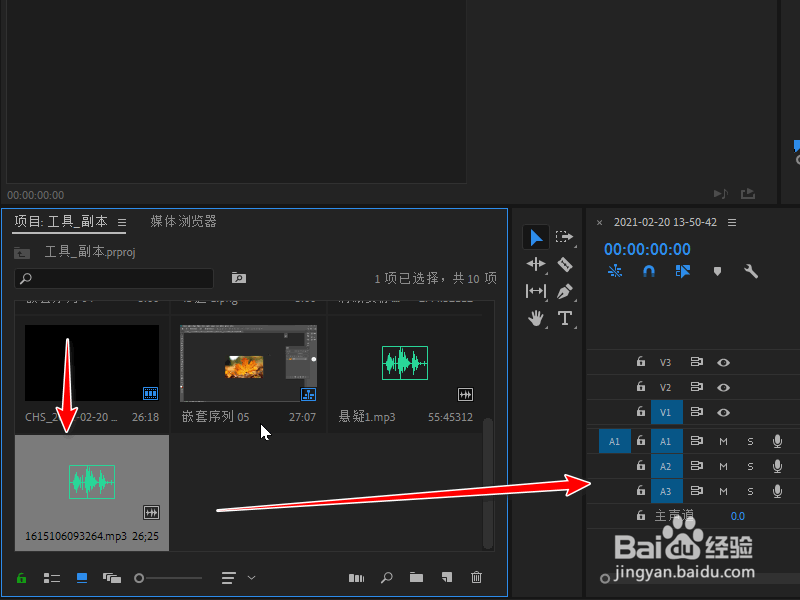Screen dimensions: 800x600
Task: Hide V3 track output eye
Action: pos(723,362)
